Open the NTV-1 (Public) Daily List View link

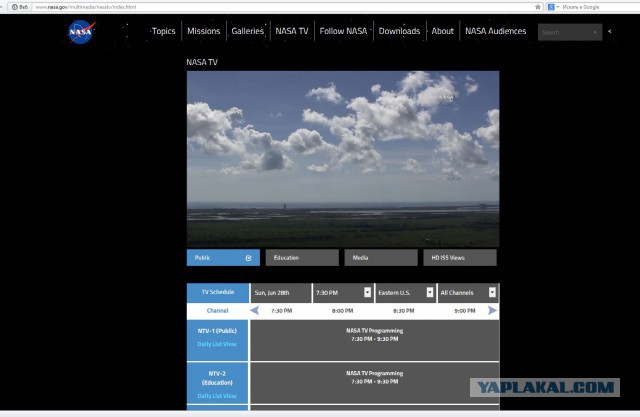pyautogui.click(x=217, y=344)
